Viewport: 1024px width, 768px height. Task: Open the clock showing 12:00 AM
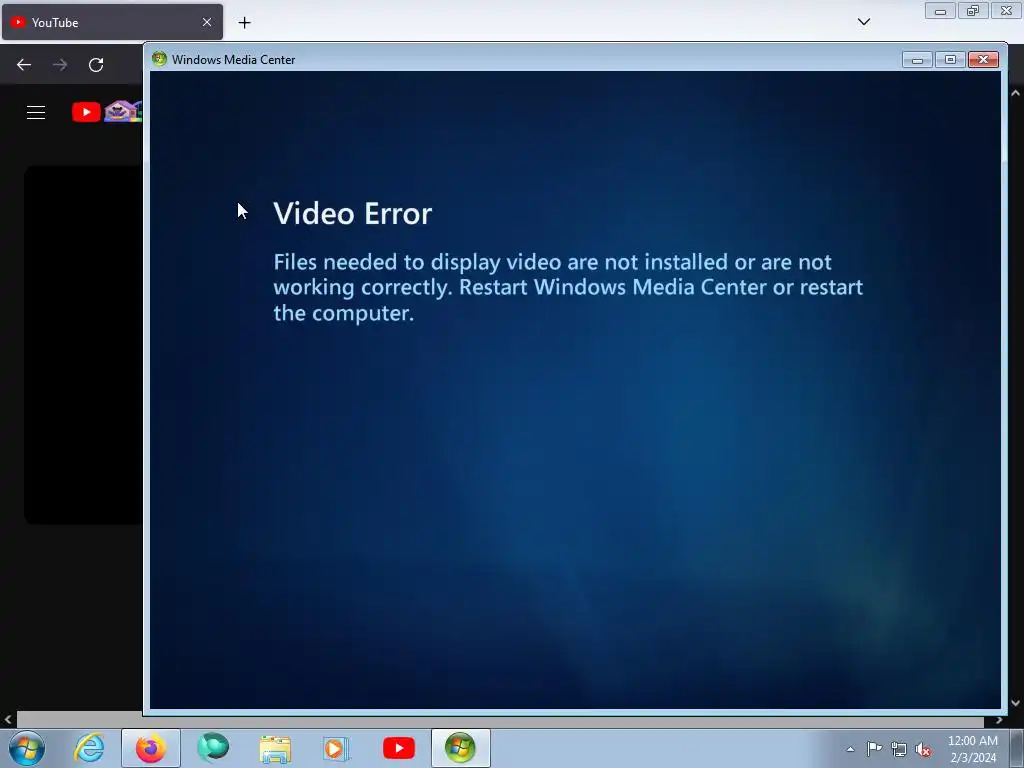coord(973,749)
